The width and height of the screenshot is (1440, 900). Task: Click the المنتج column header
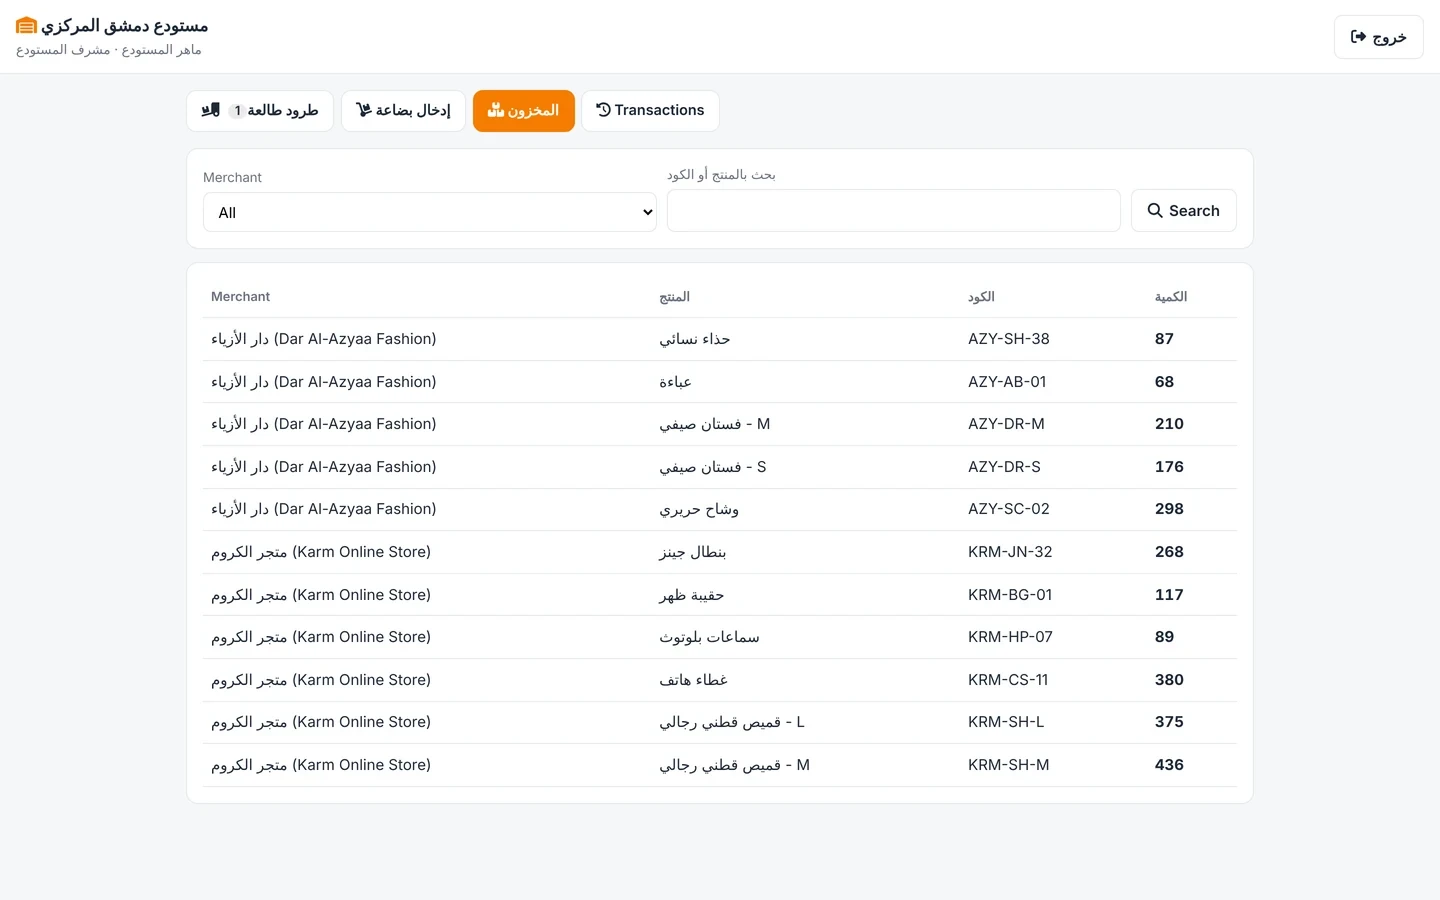click(x=675, y=297)
